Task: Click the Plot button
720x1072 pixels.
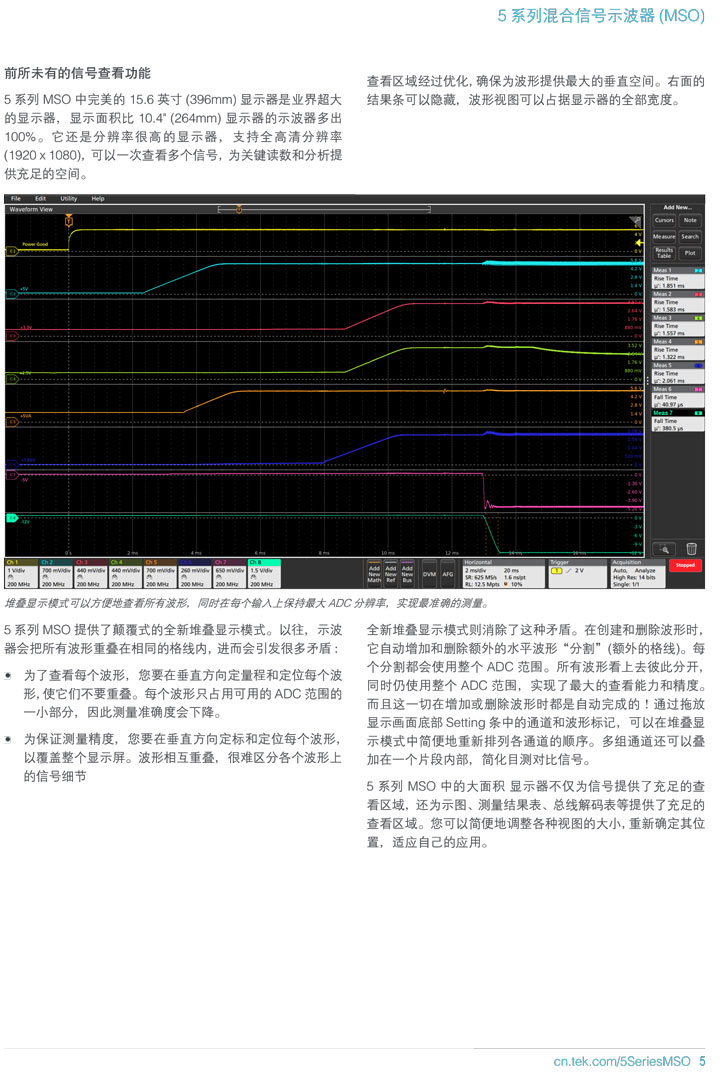Action: click(x=690, y=253)
